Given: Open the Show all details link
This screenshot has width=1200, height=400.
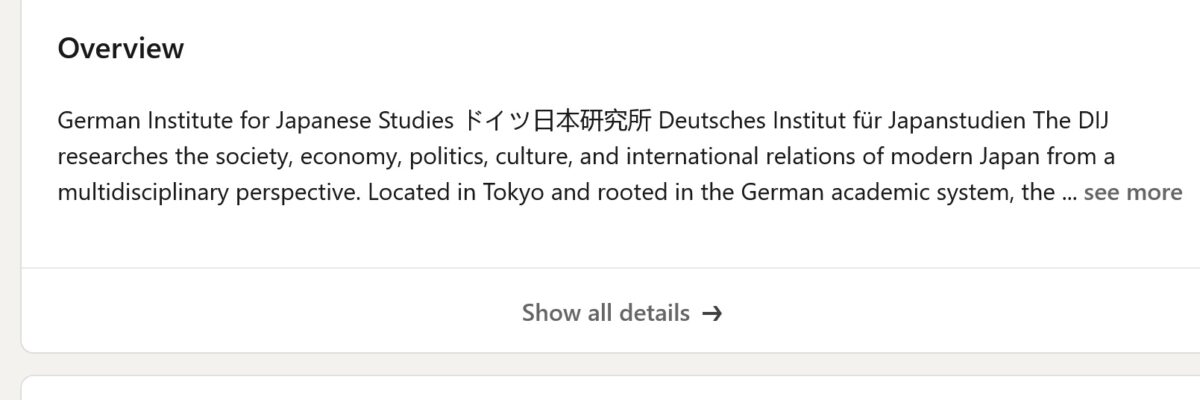Looking at the screenshot, I should (x=606, y=313).
